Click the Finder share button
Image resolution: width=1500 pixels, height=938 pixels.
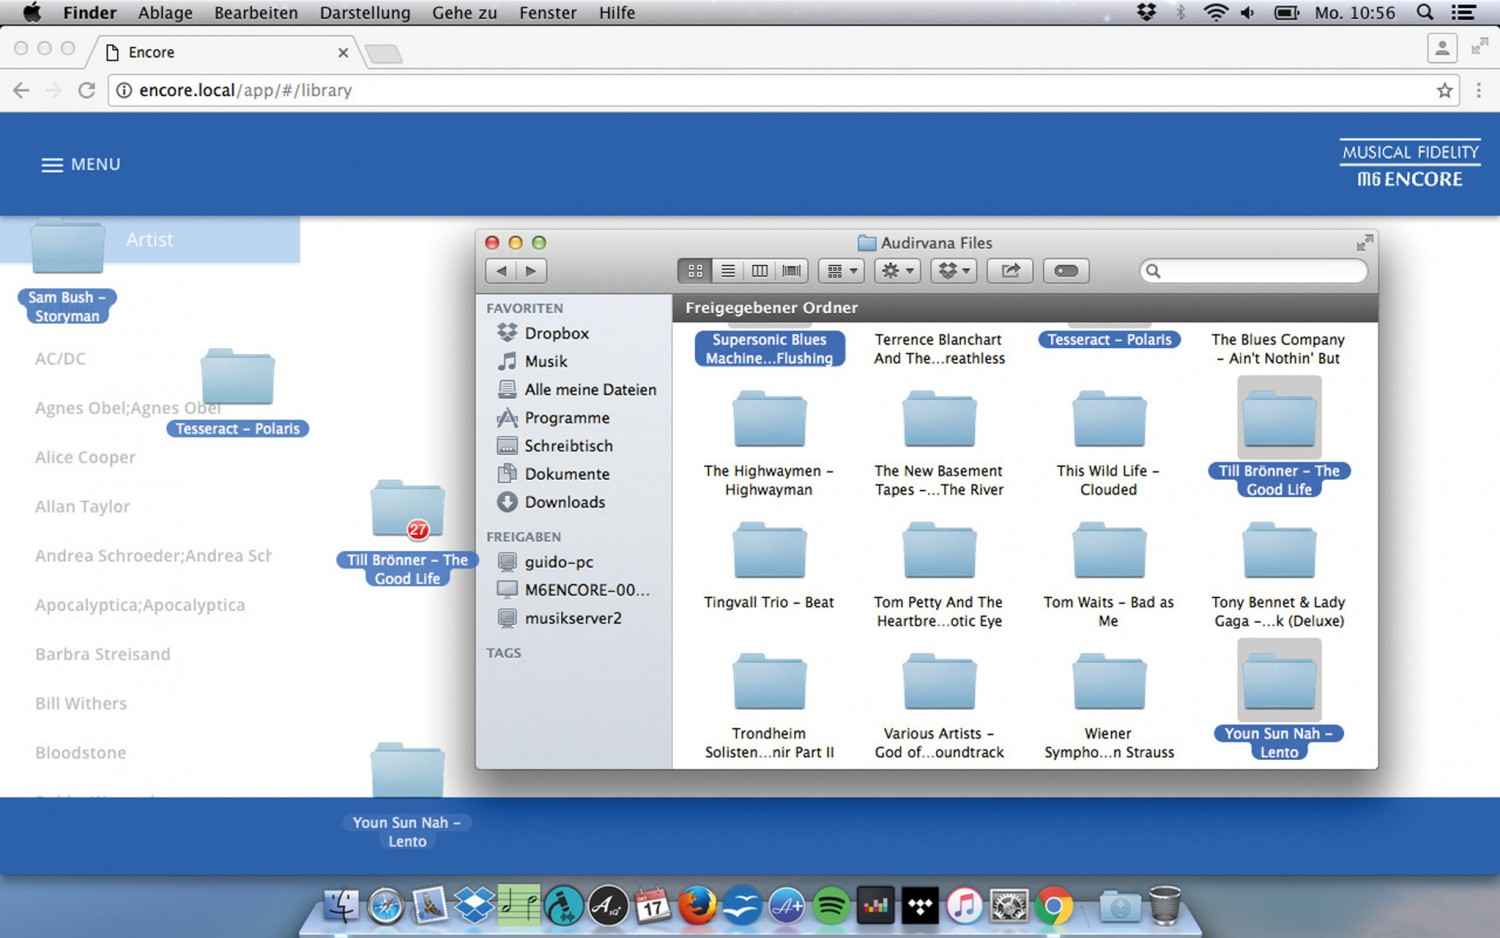1010,270
